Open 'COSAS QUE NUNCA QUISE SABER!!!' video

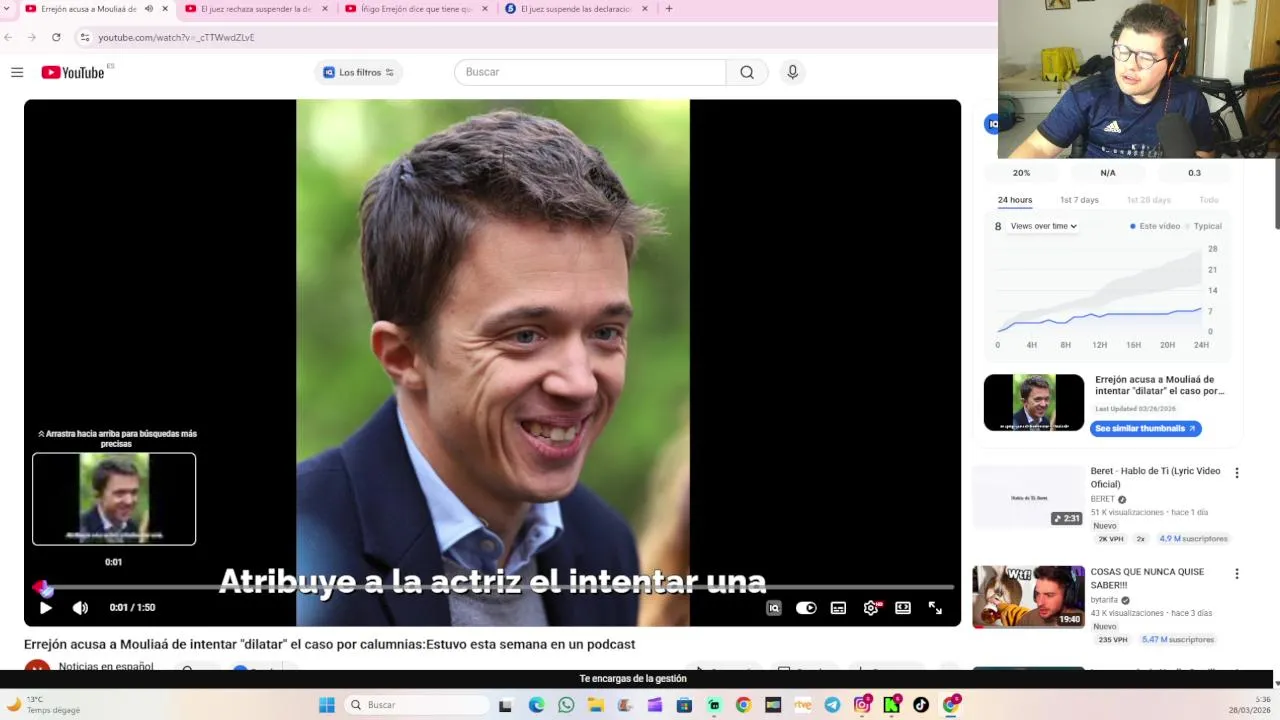pos(1147,578)
